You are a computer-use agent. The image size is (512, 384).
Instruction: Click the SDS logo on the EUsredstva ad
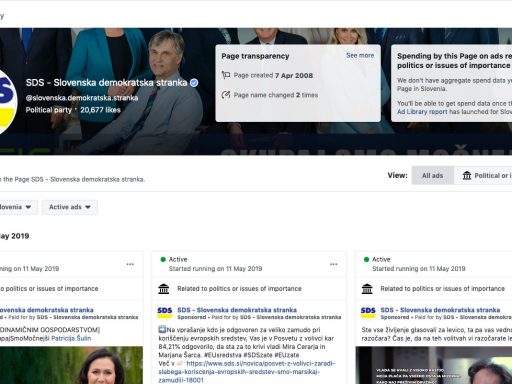(165, 313)
